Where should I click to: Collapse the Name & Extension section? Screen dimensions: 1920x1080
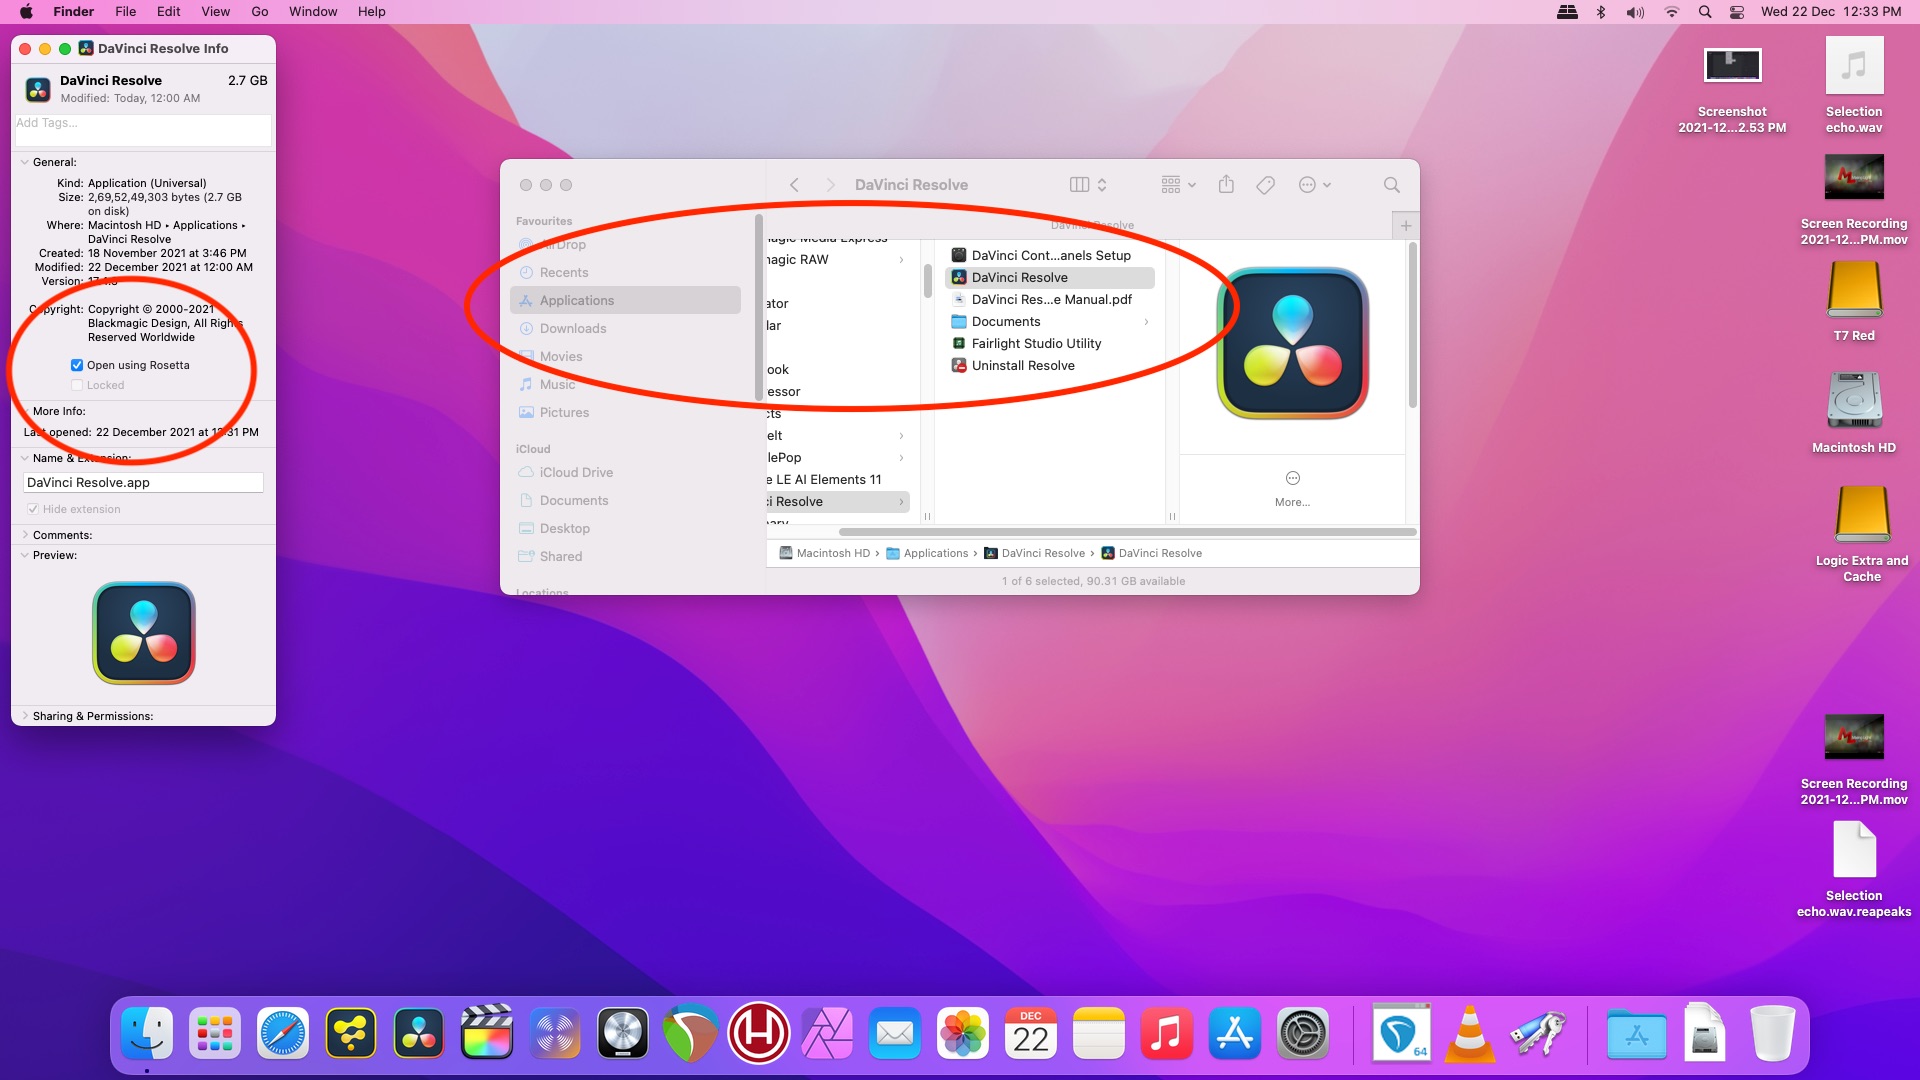click(x=25, y=458)
